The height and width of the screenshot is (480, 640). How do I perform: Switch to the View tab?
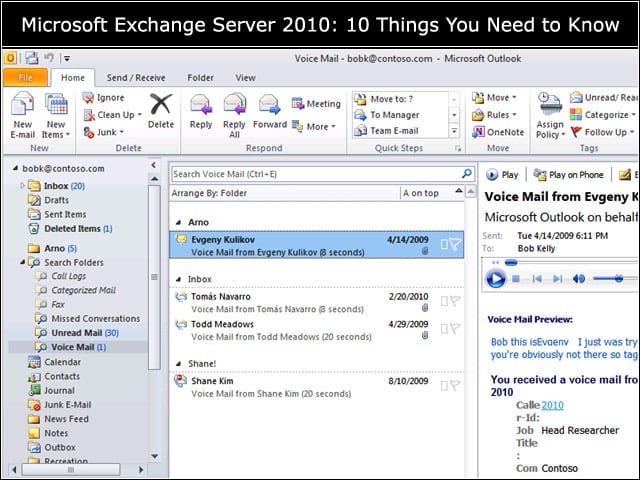tap(245, 78)
